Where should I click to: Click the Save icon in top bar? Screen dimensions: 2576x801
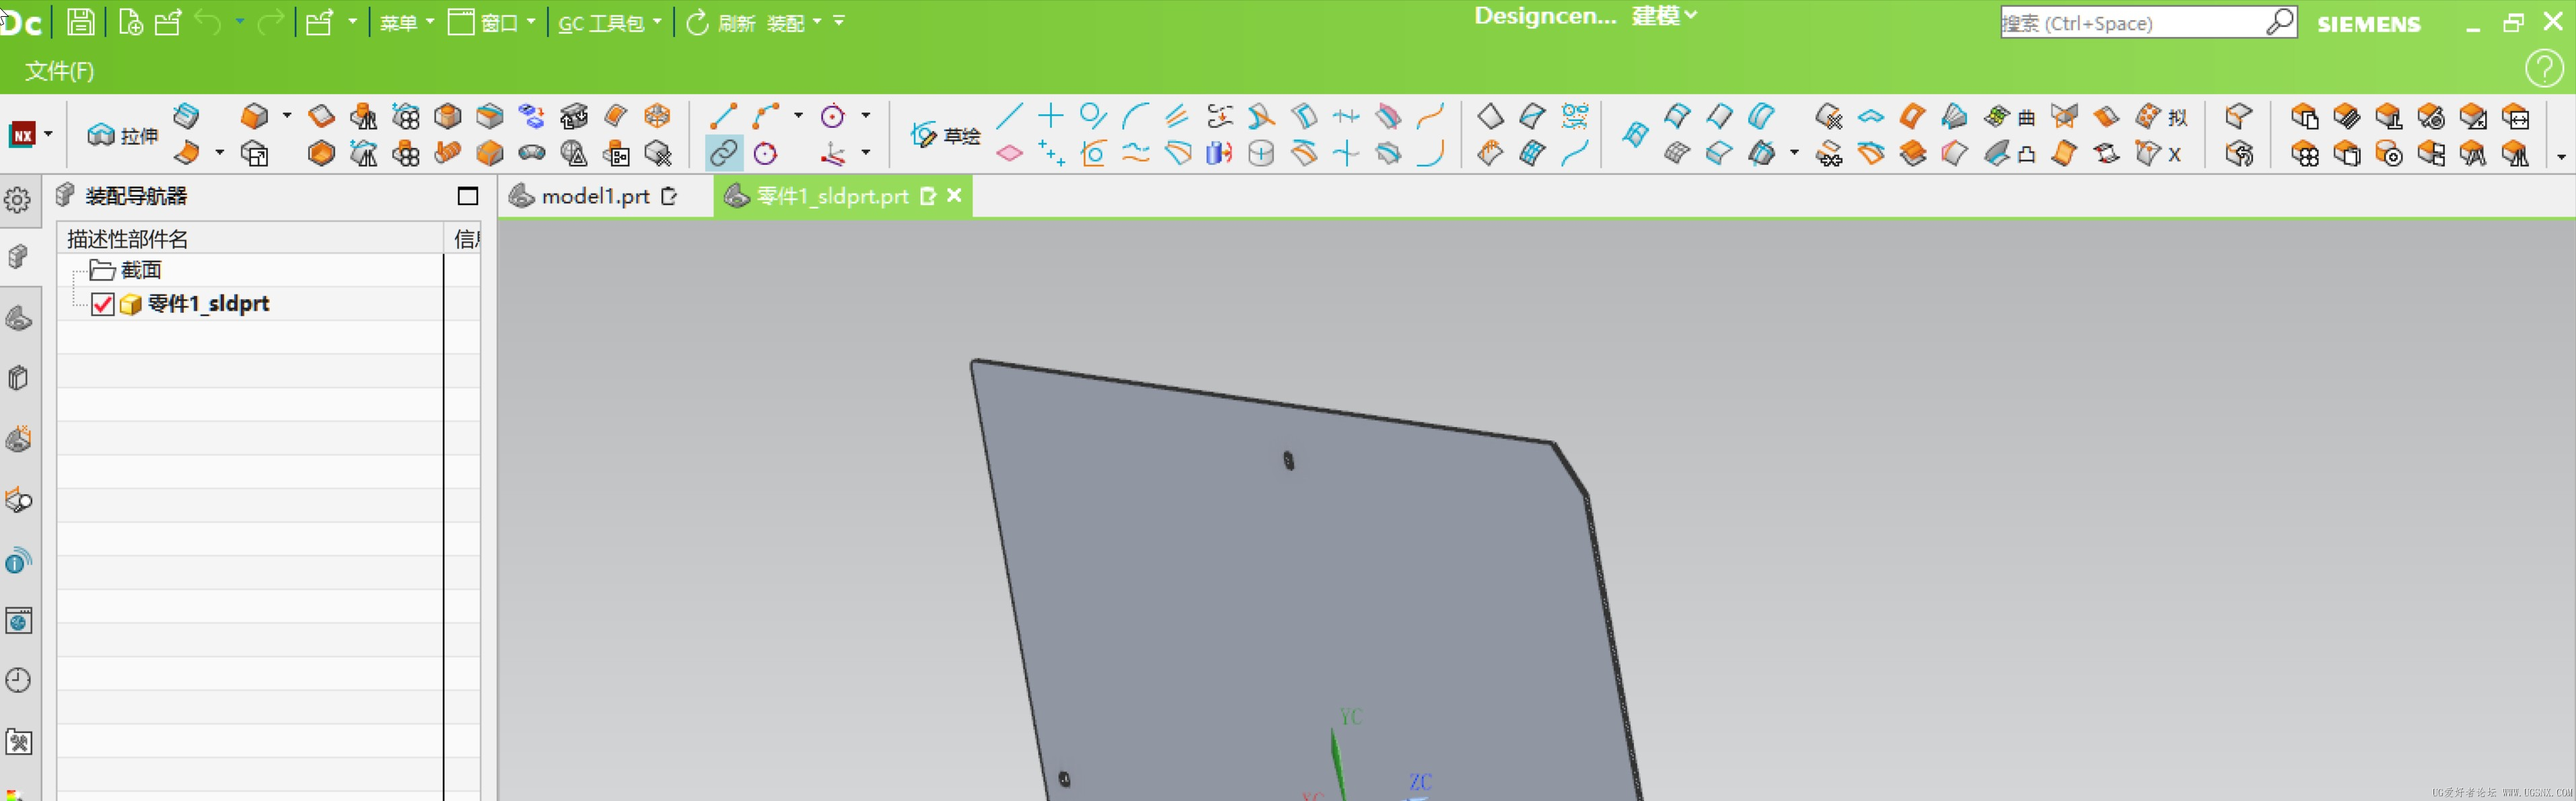(81, 22)
